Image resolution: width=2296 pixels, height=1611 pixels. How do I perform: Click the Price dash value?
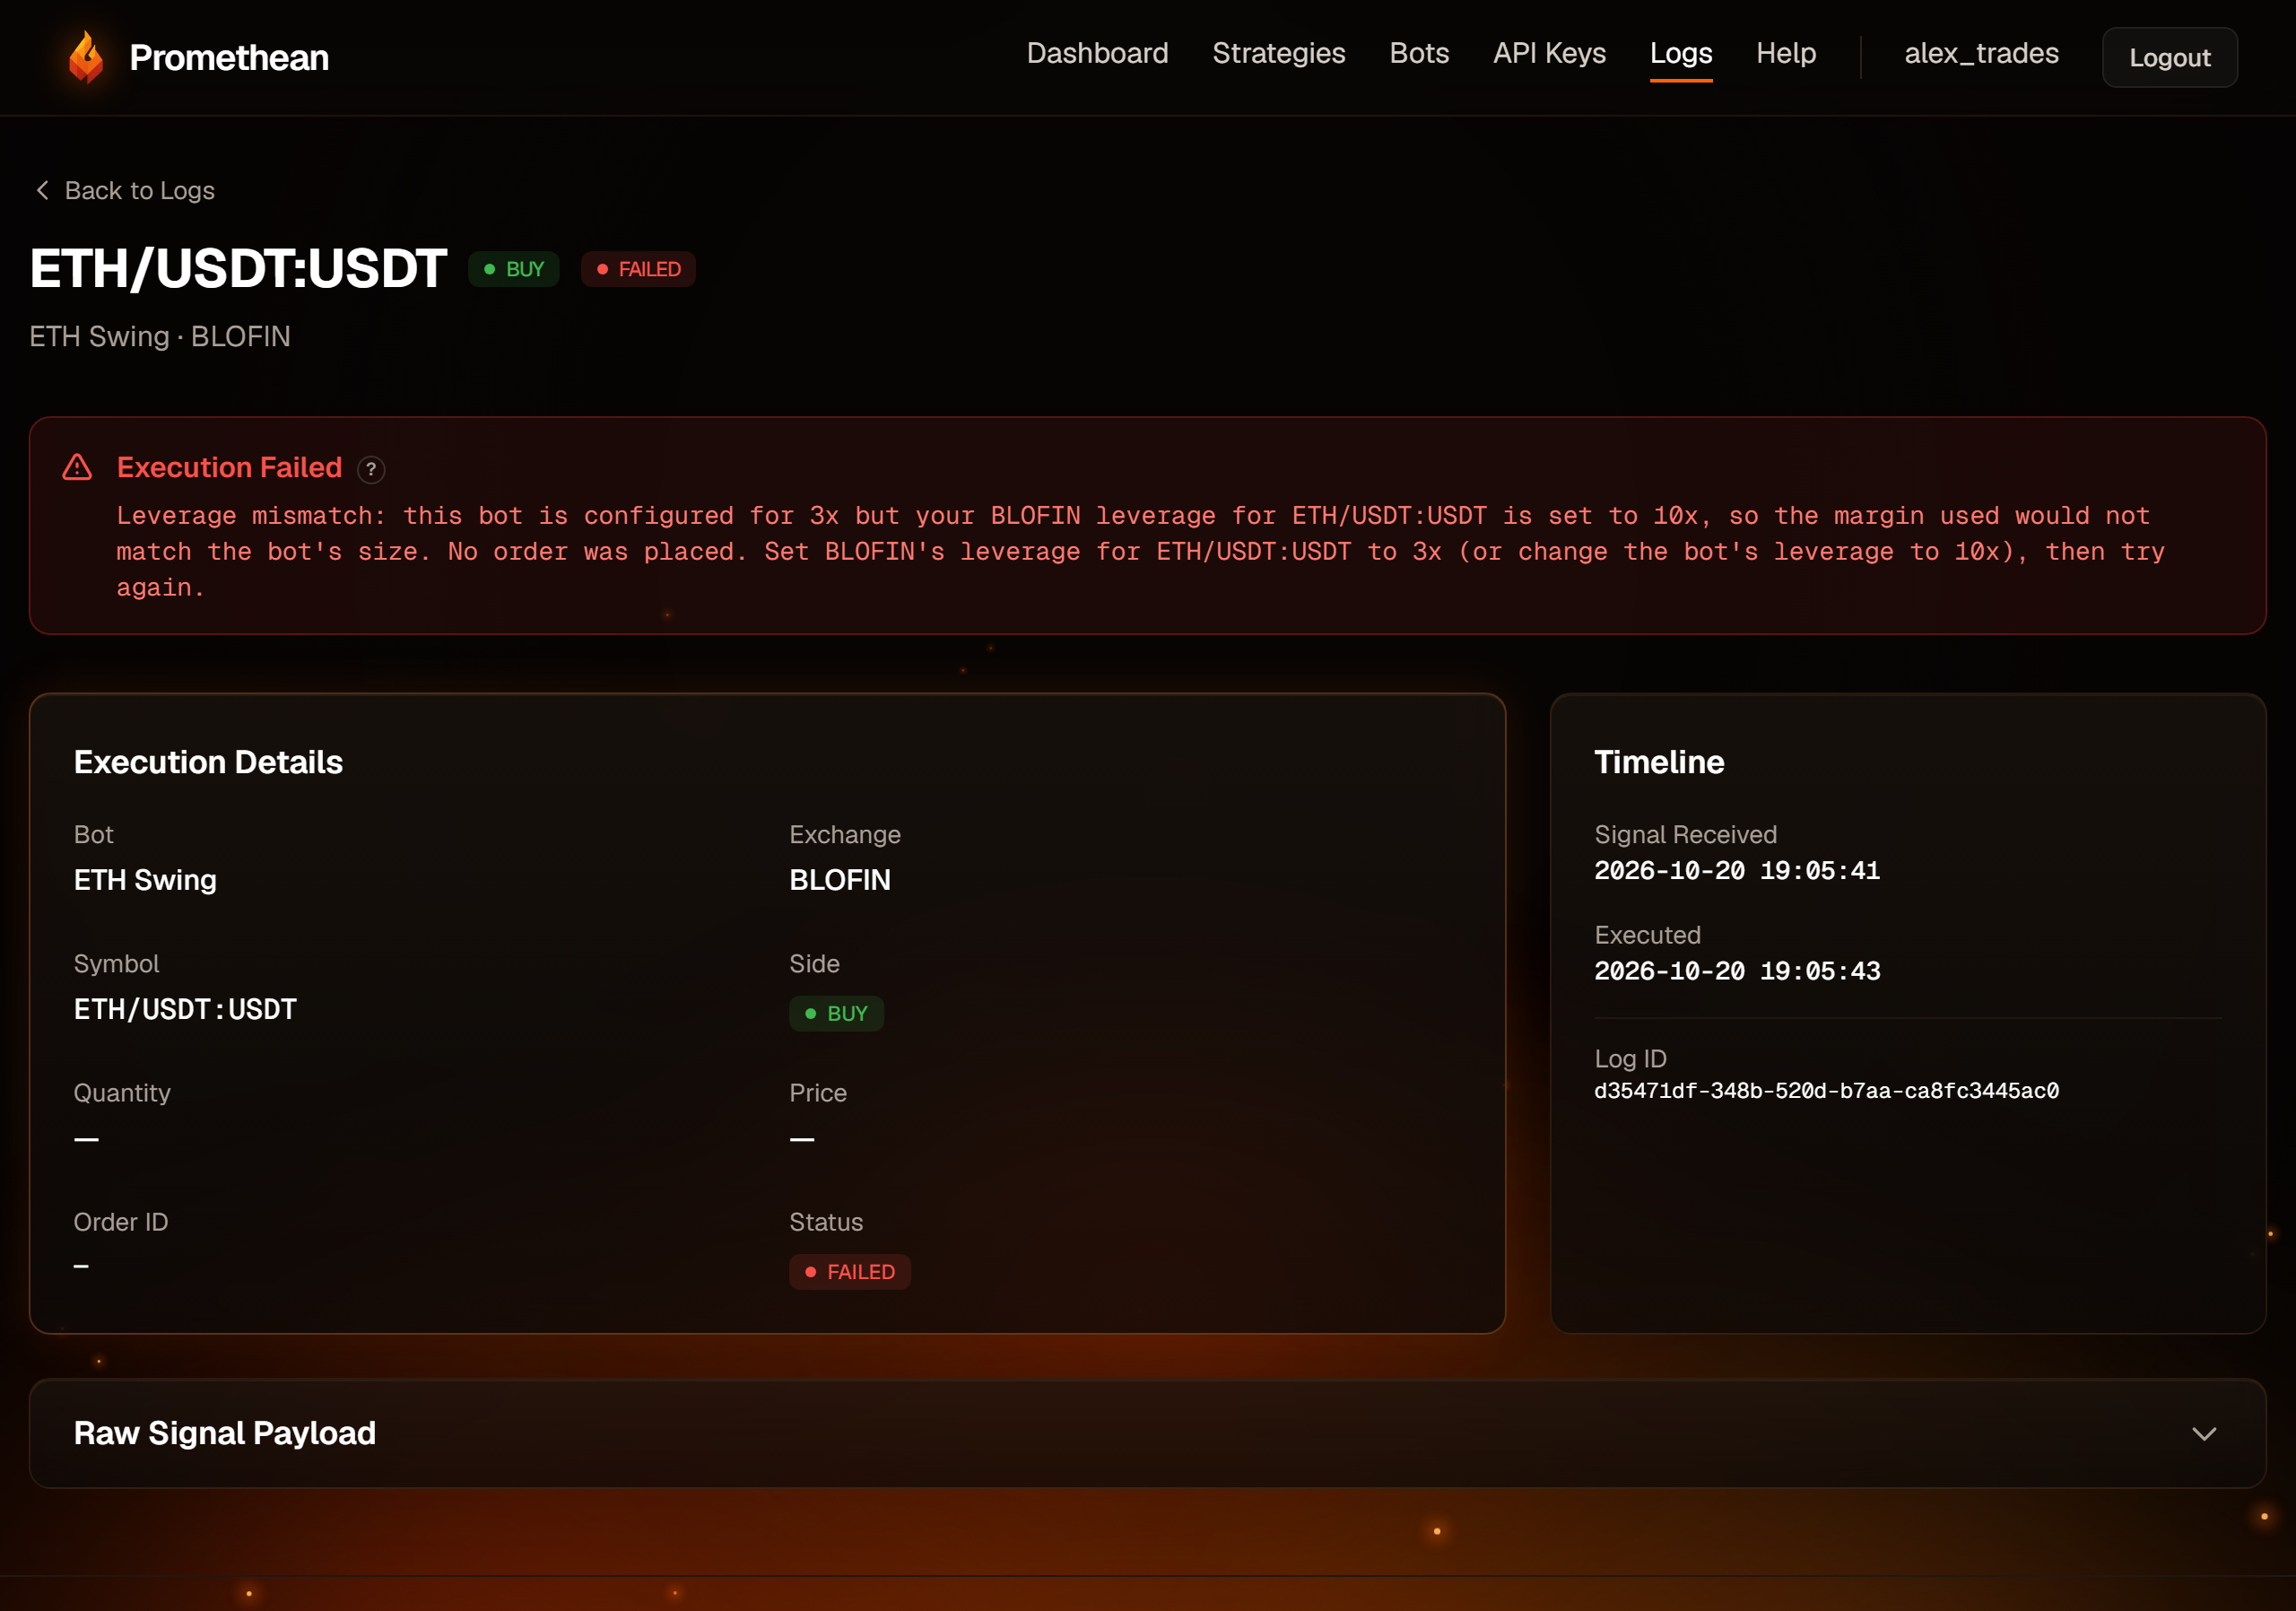coord(801,1139)
